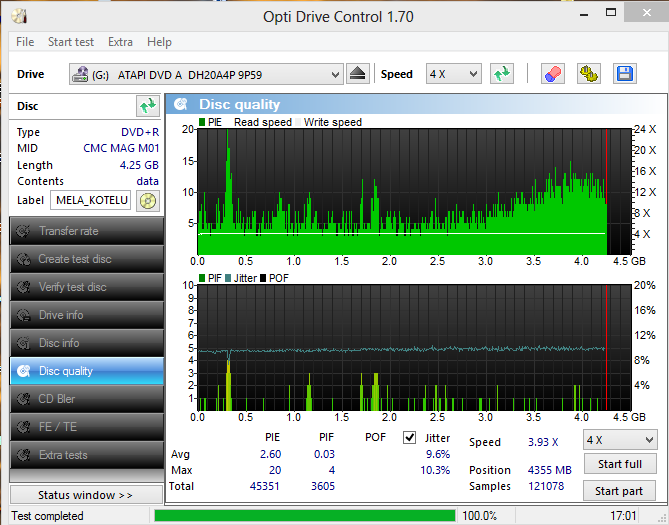Click the Disc quality header icon
Screen dimensions: 669x525
181,104
